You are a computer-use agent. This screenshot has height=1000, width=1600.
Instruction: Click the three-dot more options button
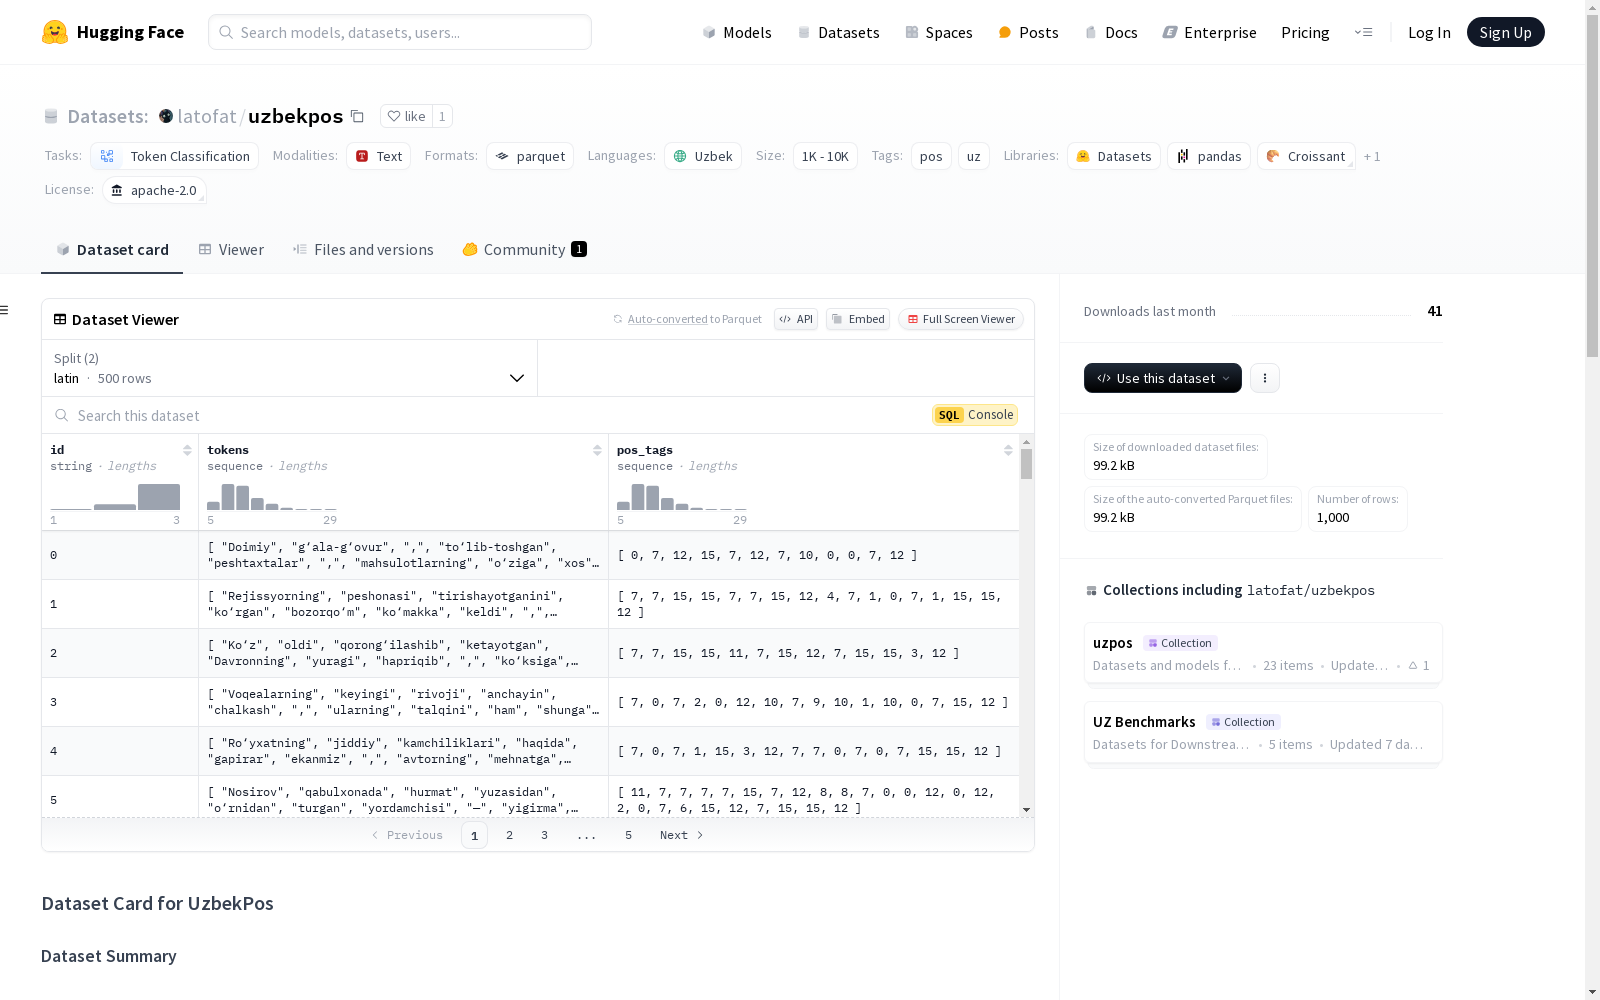point(1265,378)
